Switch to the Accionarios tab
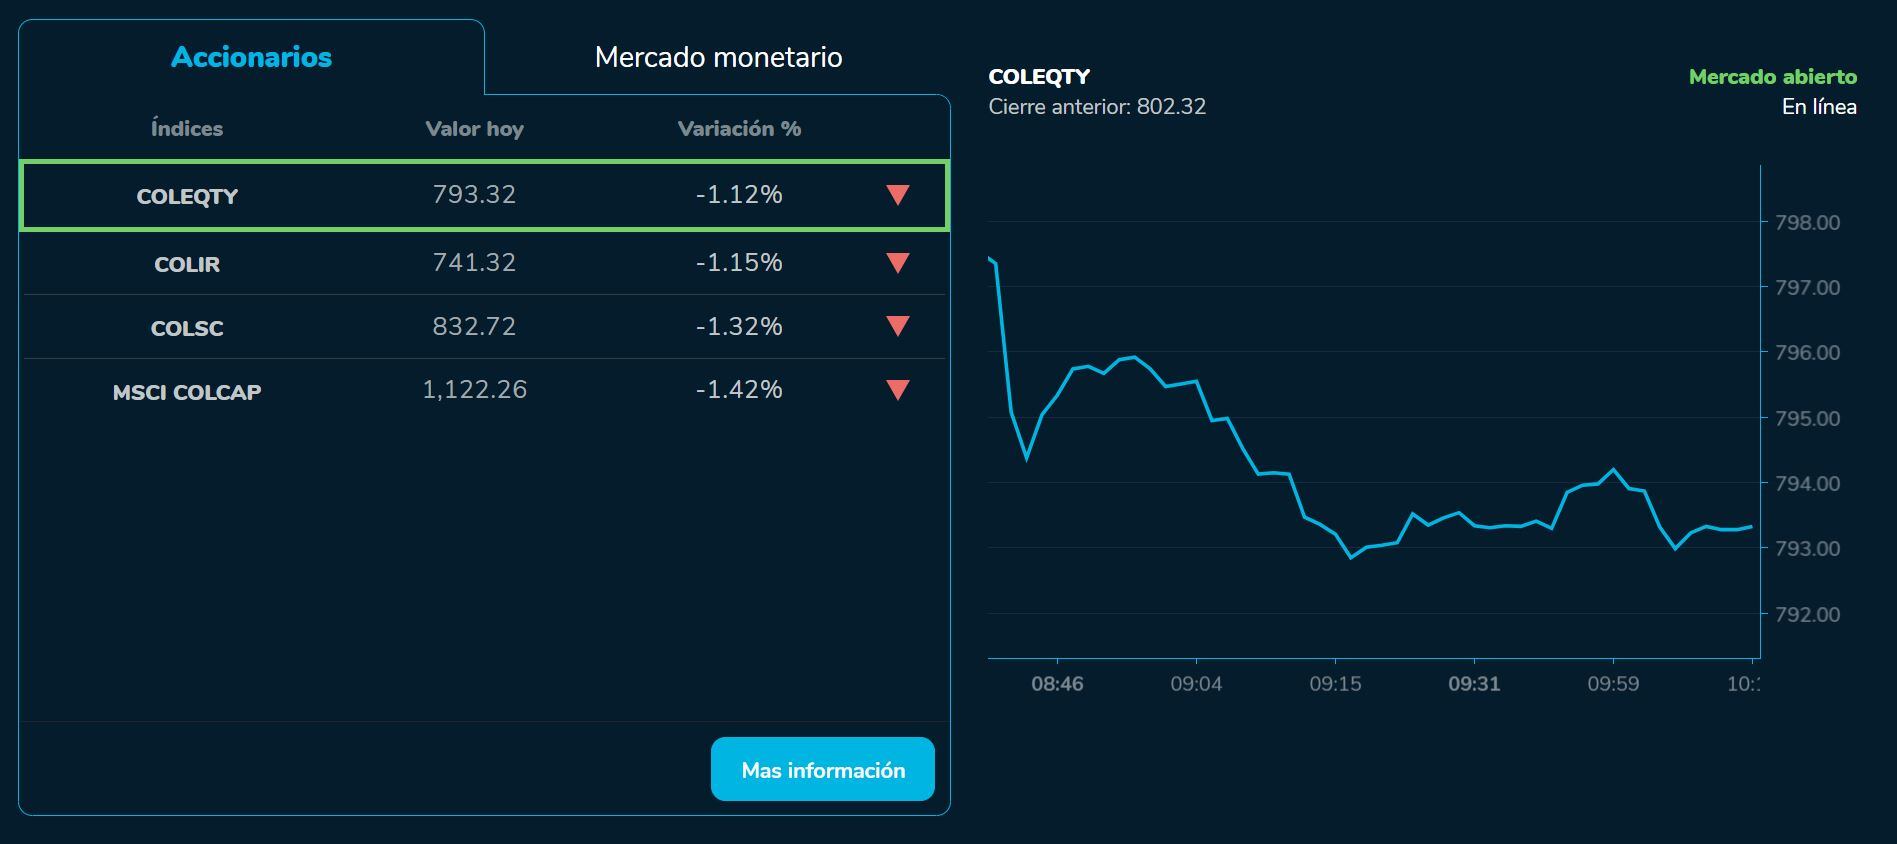This screenshot has height=844, width=1897. (x=250, y=57)
